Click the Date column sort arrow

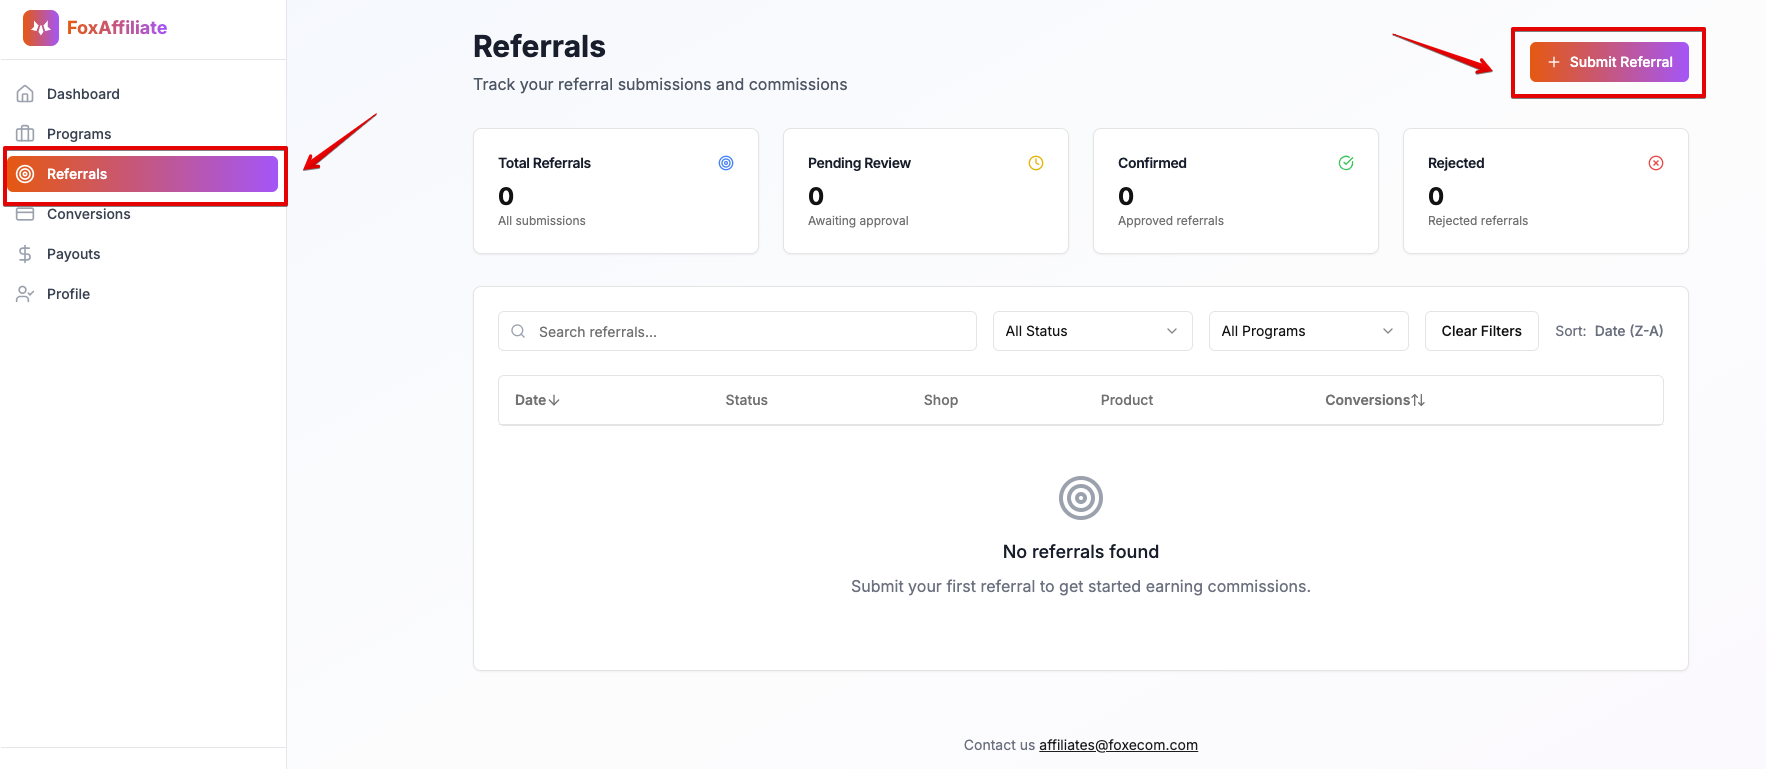coord(554,400)
